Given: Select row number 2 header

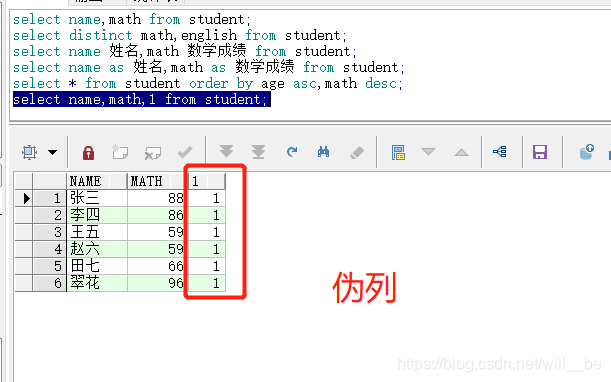Looking at the screenshot, I should point(49,215).
